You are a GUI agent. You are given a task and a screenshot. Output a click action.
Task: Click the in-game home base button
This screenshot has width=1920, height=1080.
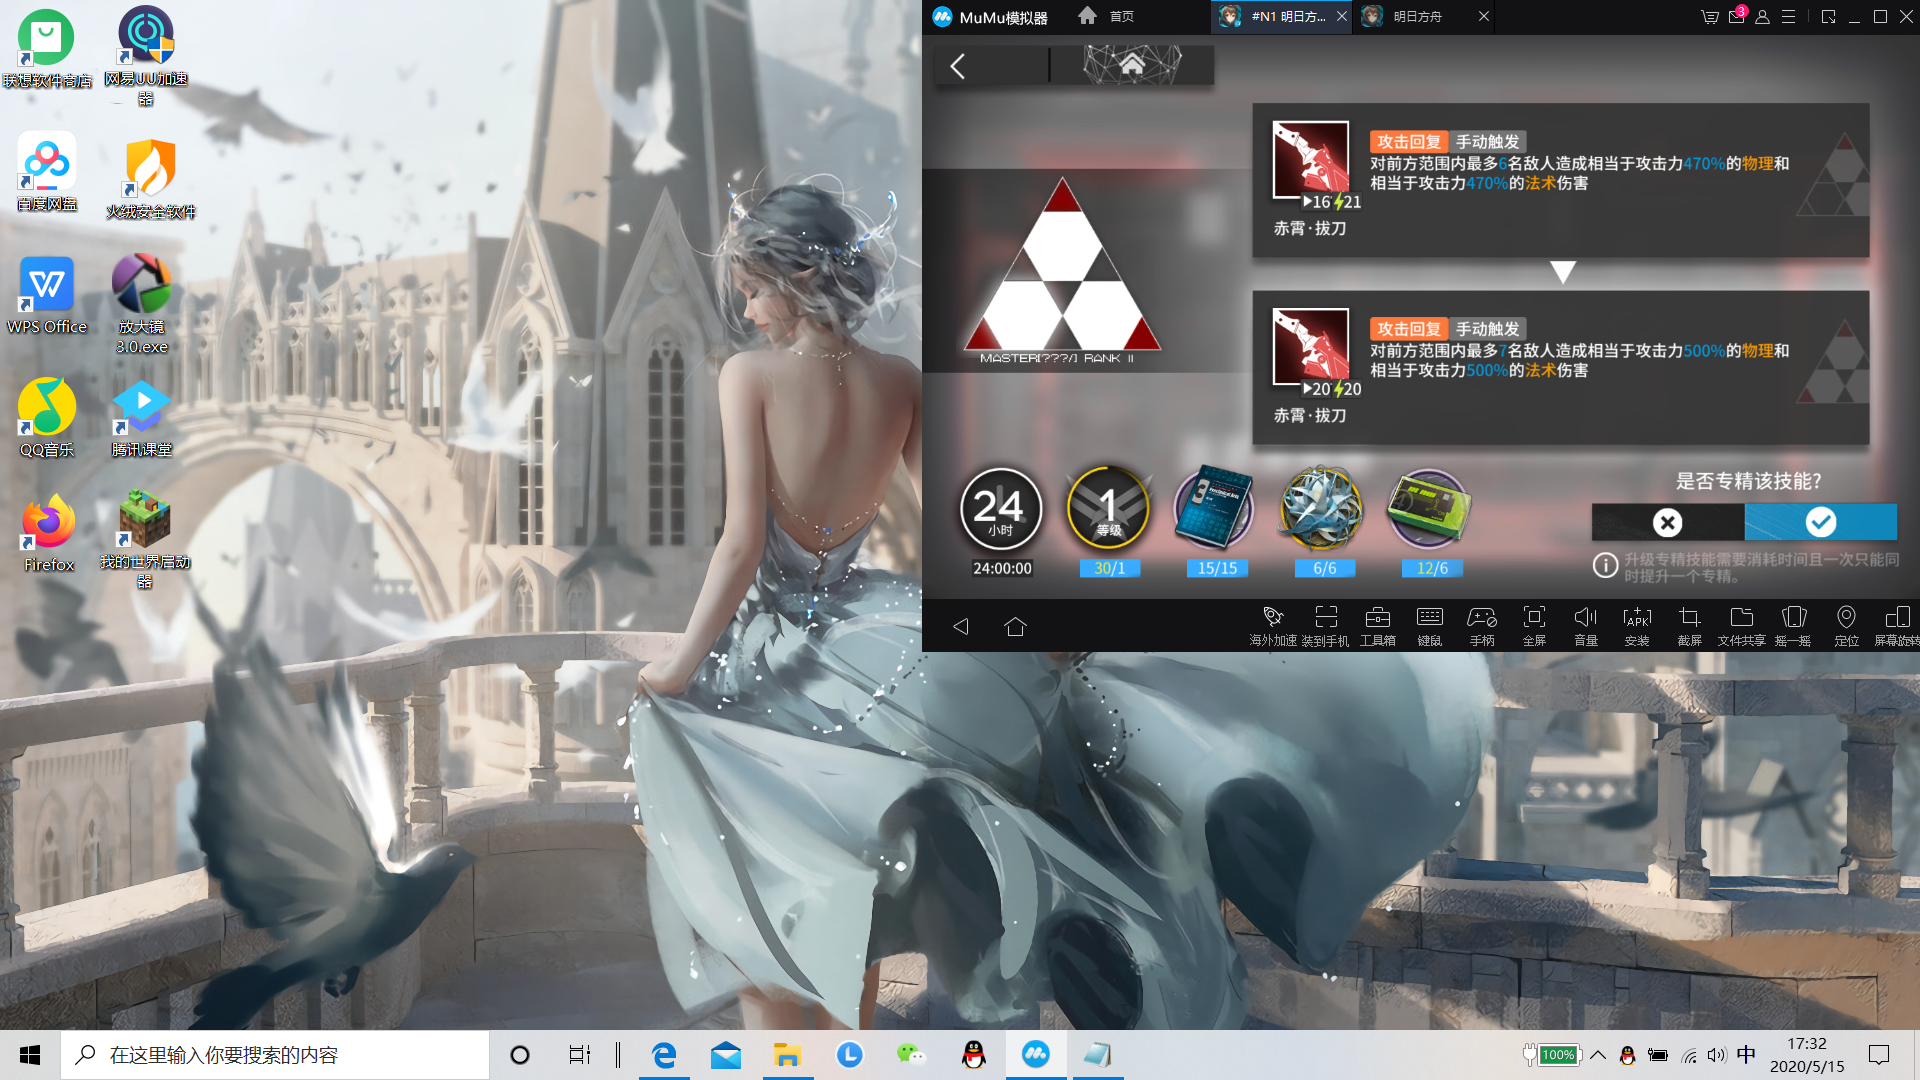point(1132,66)
